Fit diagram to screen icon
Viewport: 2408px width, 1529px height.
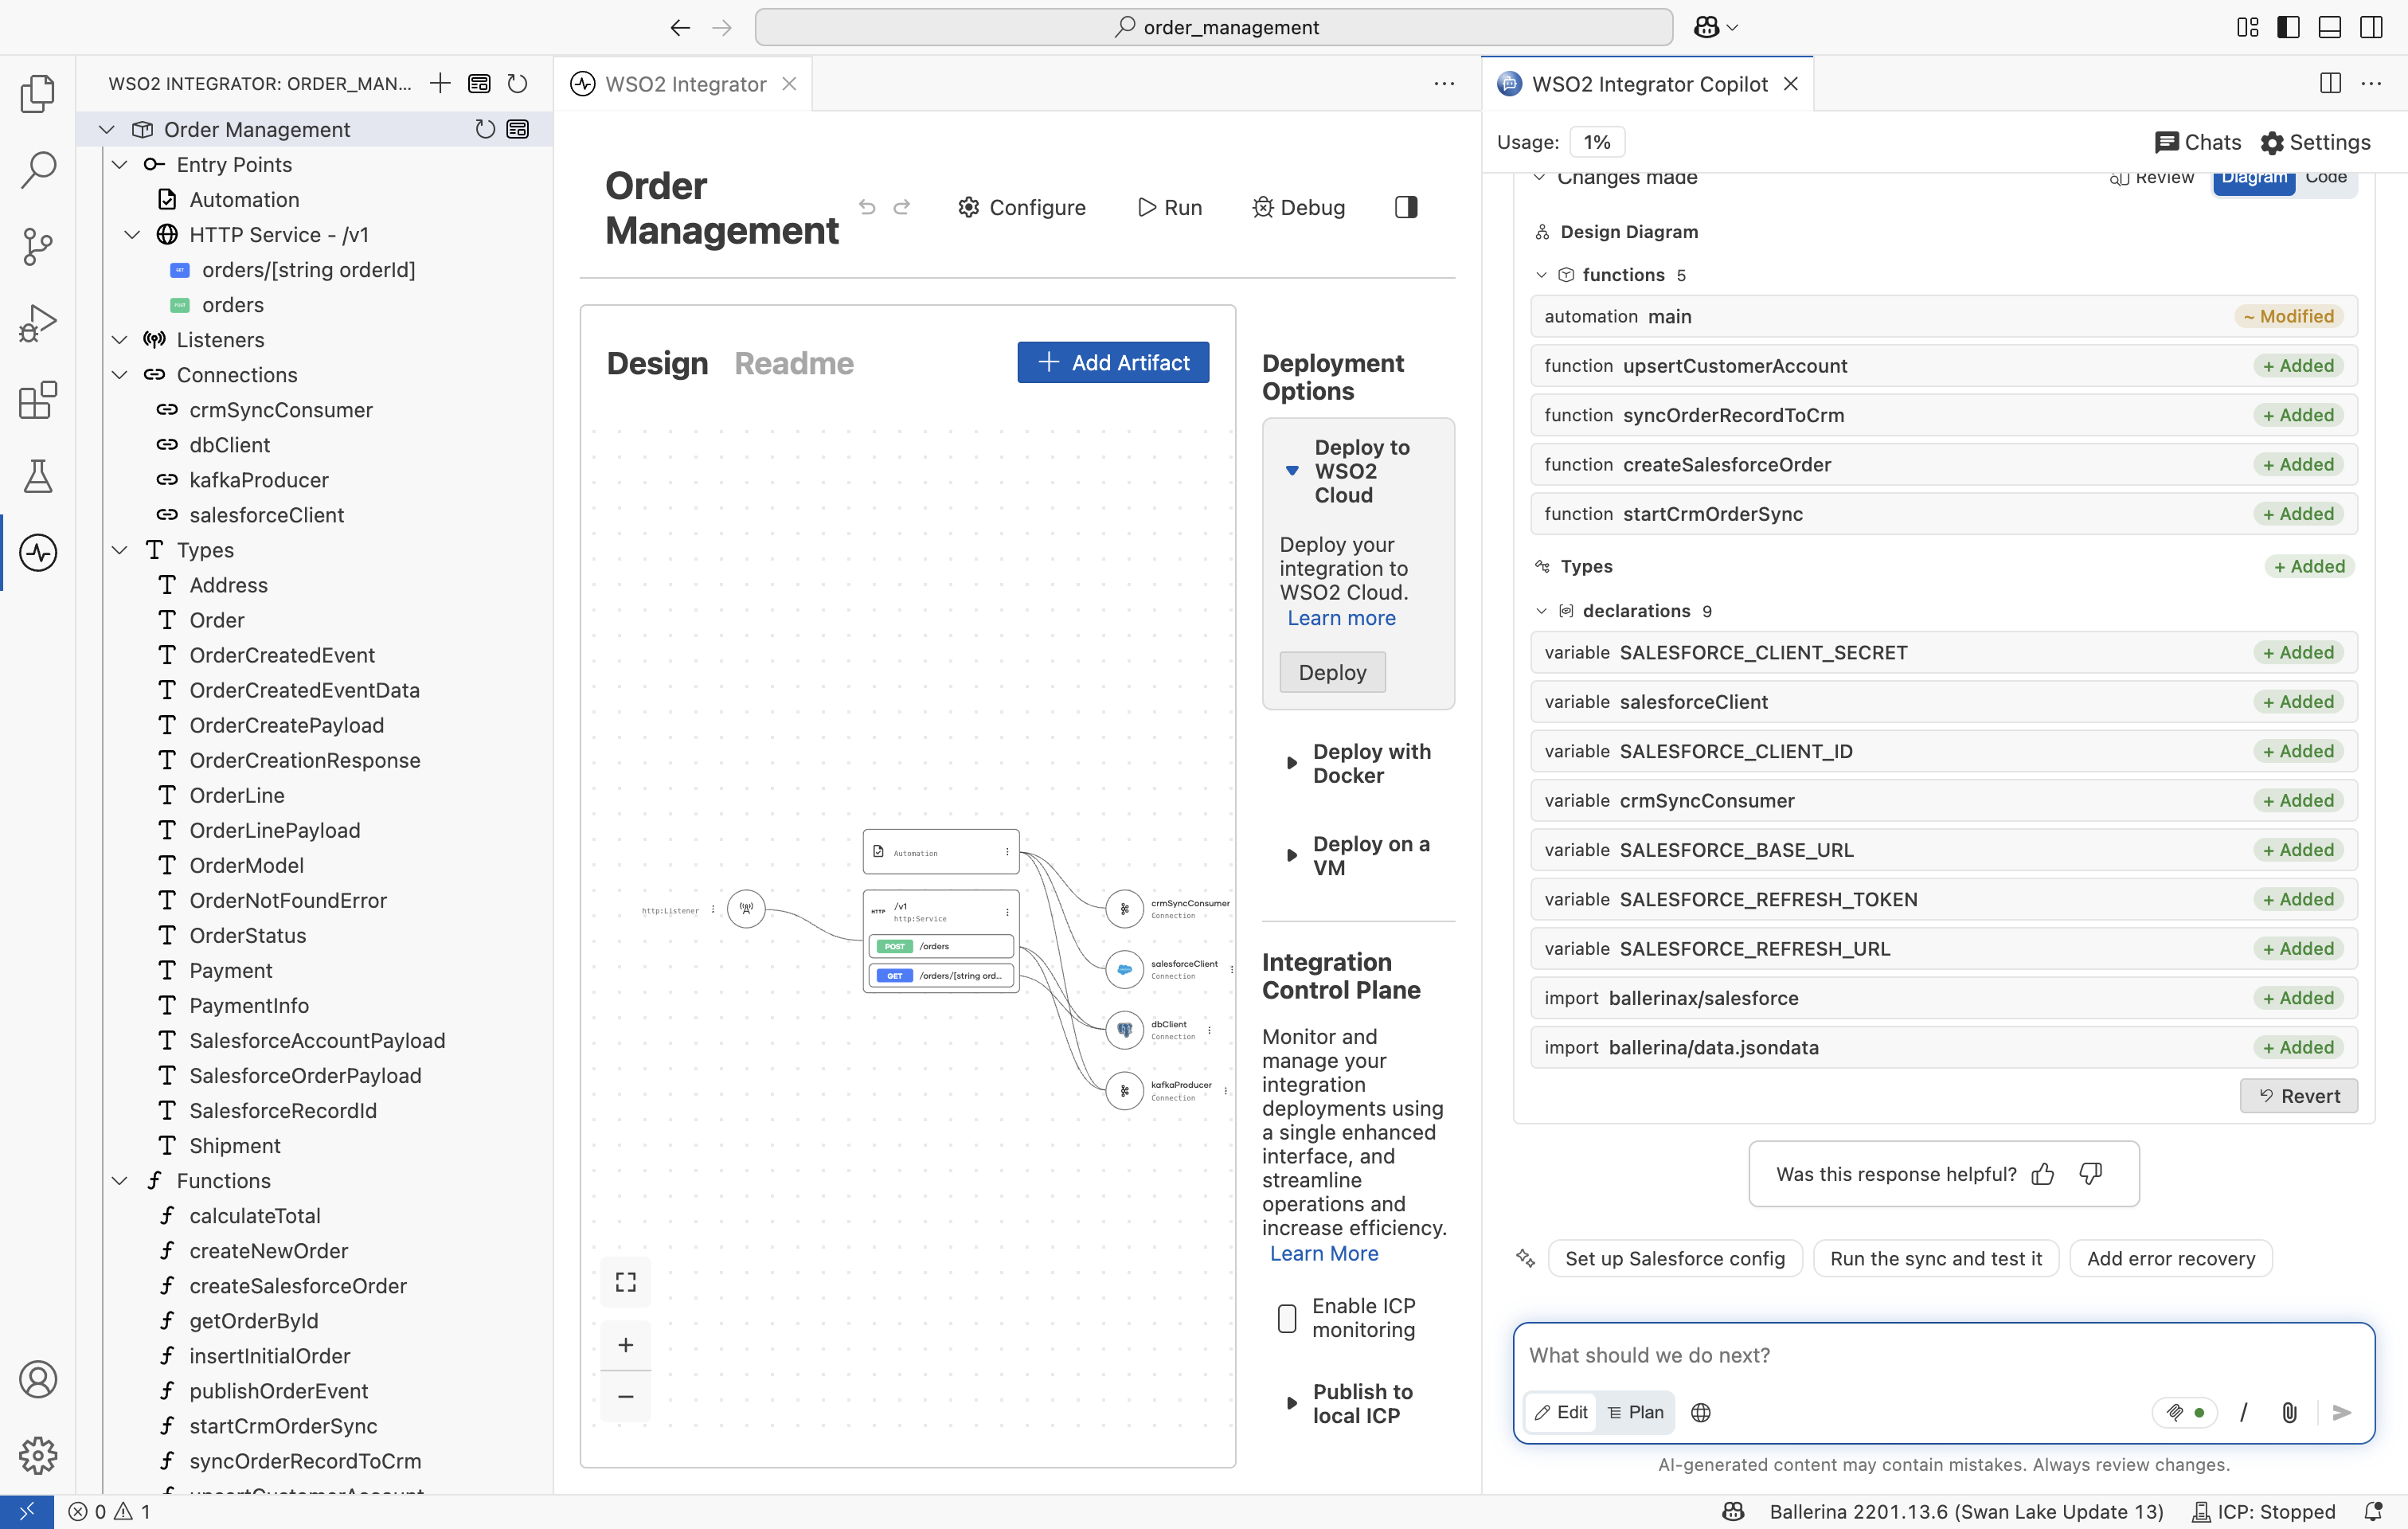point(626,1282)
